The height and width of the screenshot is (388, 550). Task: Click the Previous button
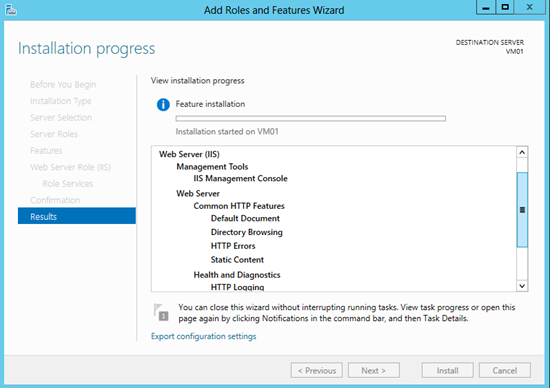(x=317, y=370)
